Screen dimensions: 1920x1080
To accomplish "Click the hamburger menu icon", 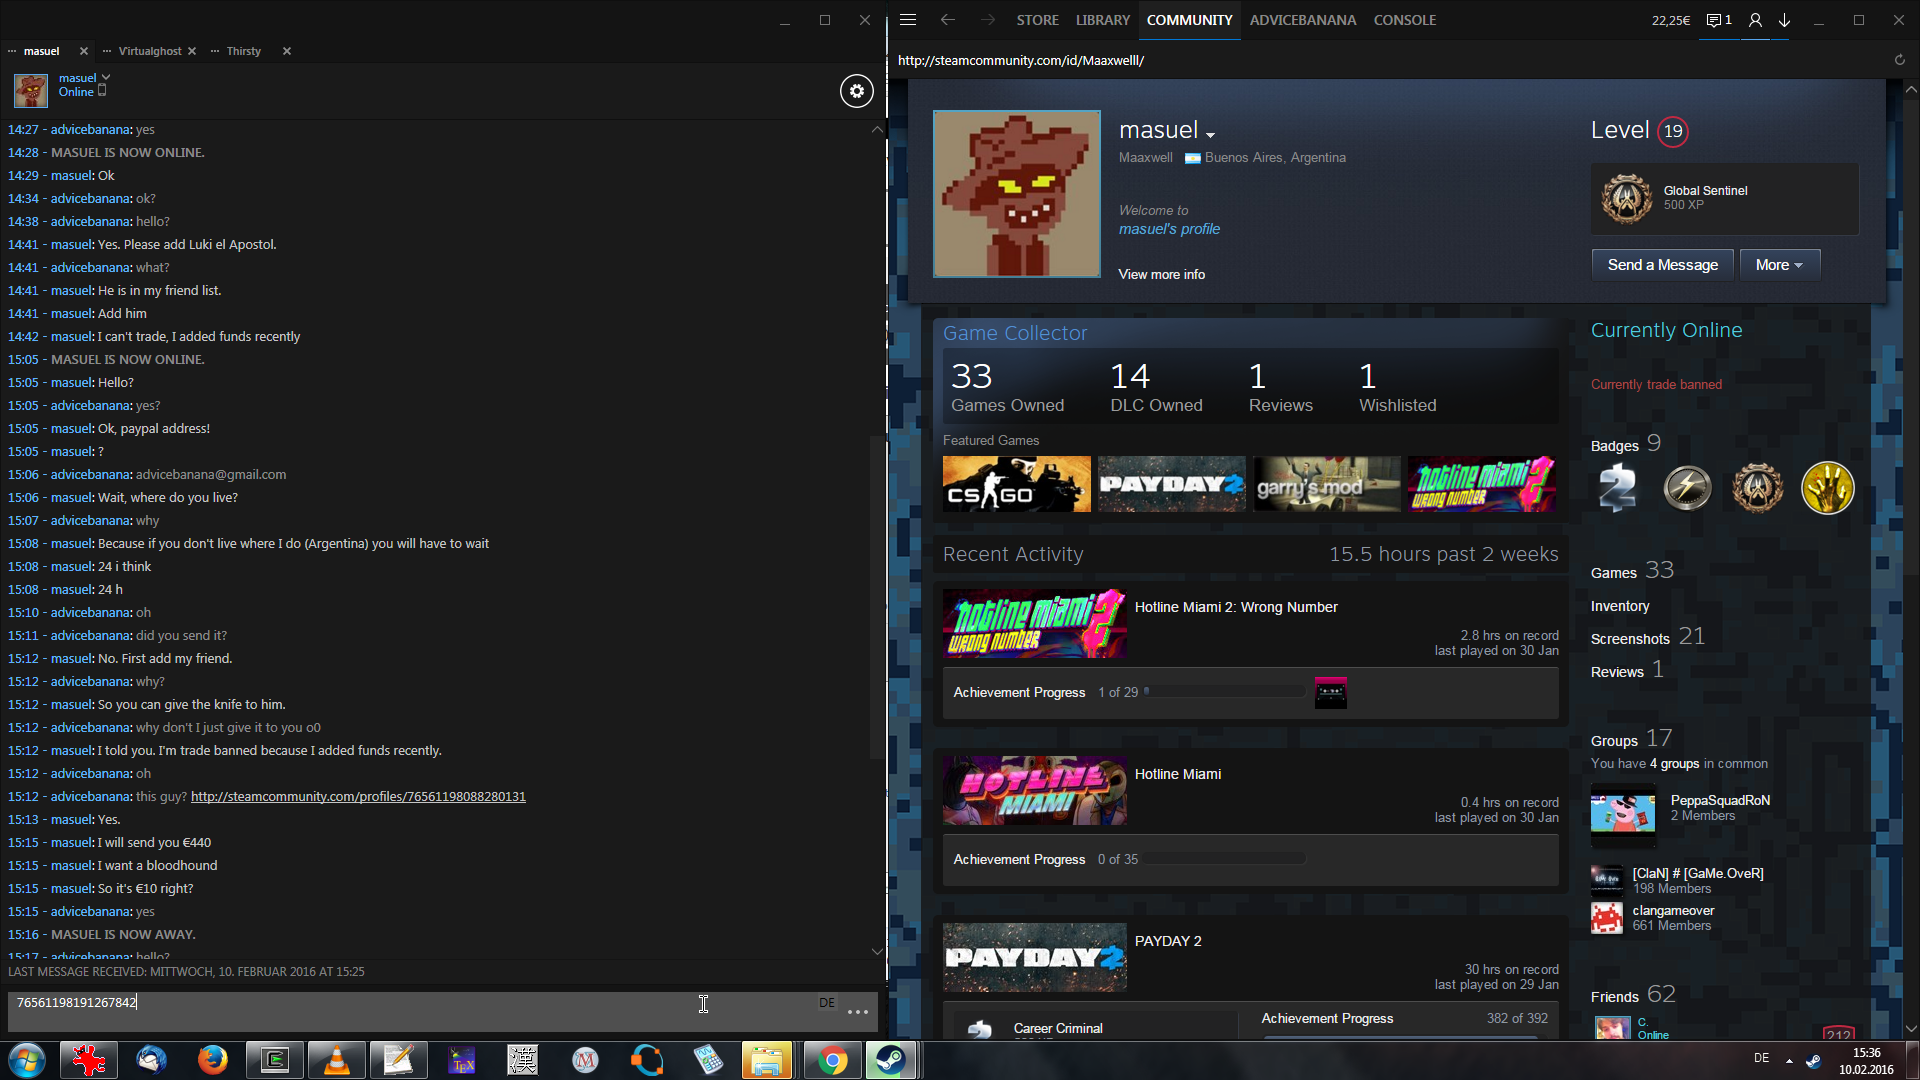I will tap(908, 20).
